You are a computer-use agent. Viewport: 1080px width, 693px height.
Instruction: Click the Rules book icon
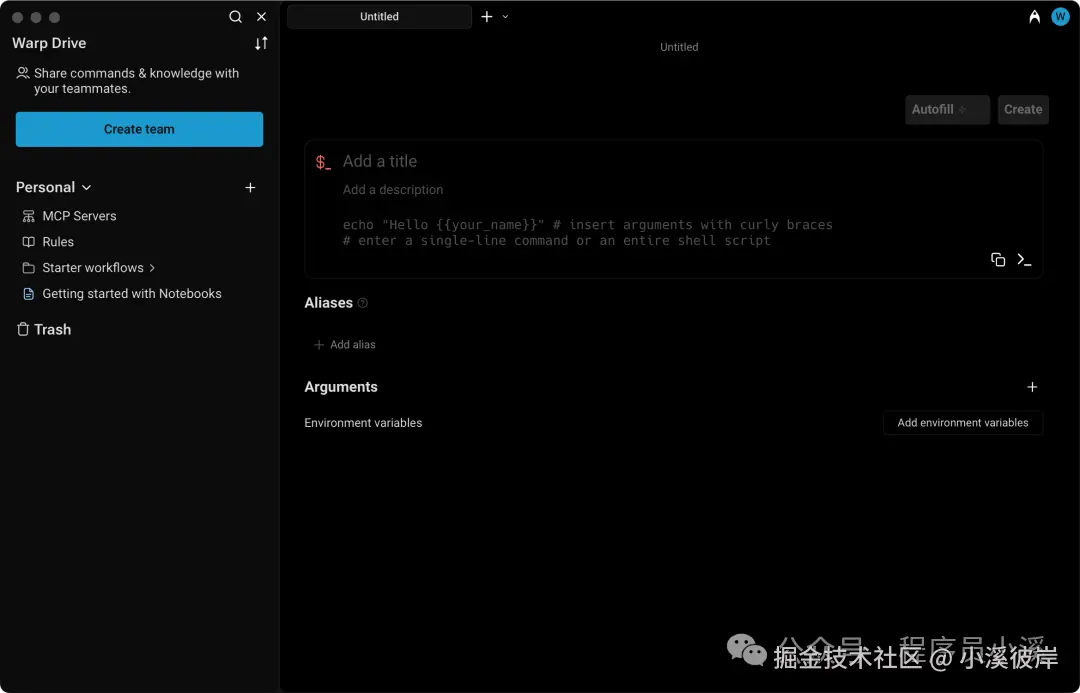coord(28,242)
